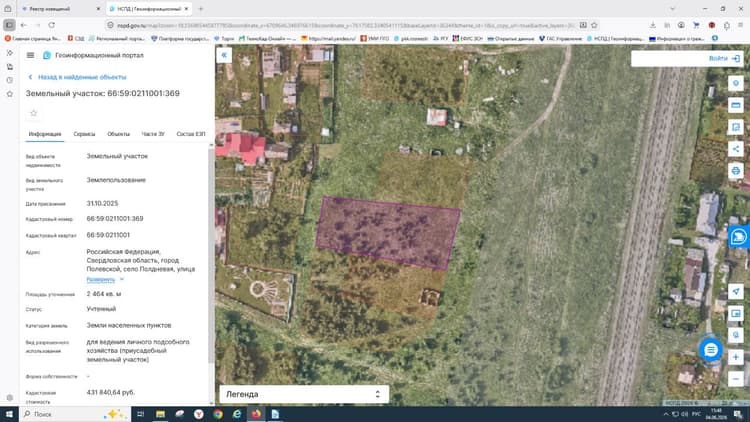The width and height of the screenshot is (750, 422).
Task: Click the Геоинформационный портал logo icon
Action: [x=47, y=56]
